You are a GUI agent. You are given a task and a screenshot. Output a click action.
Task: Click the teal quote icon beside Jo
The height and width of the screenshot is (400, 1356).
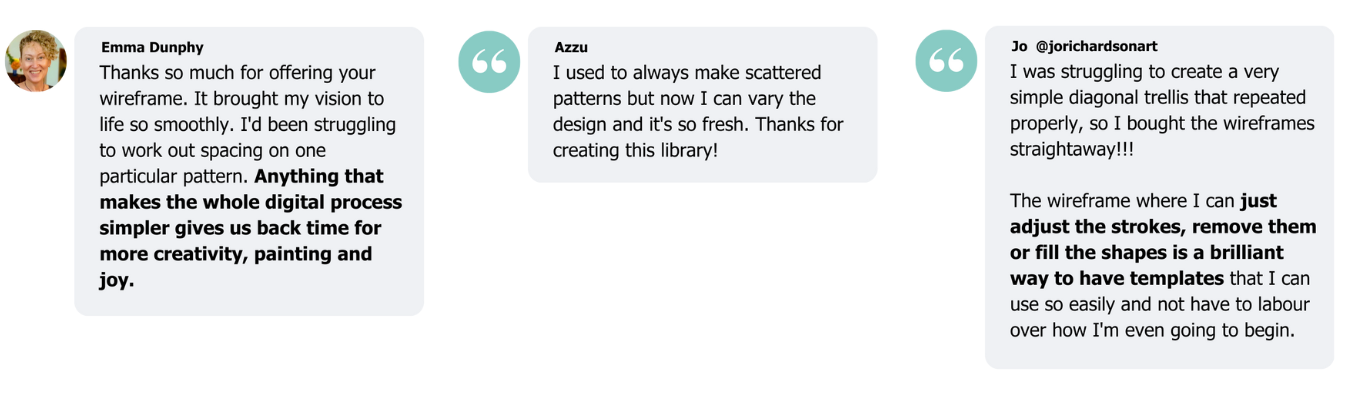[946, 61]
